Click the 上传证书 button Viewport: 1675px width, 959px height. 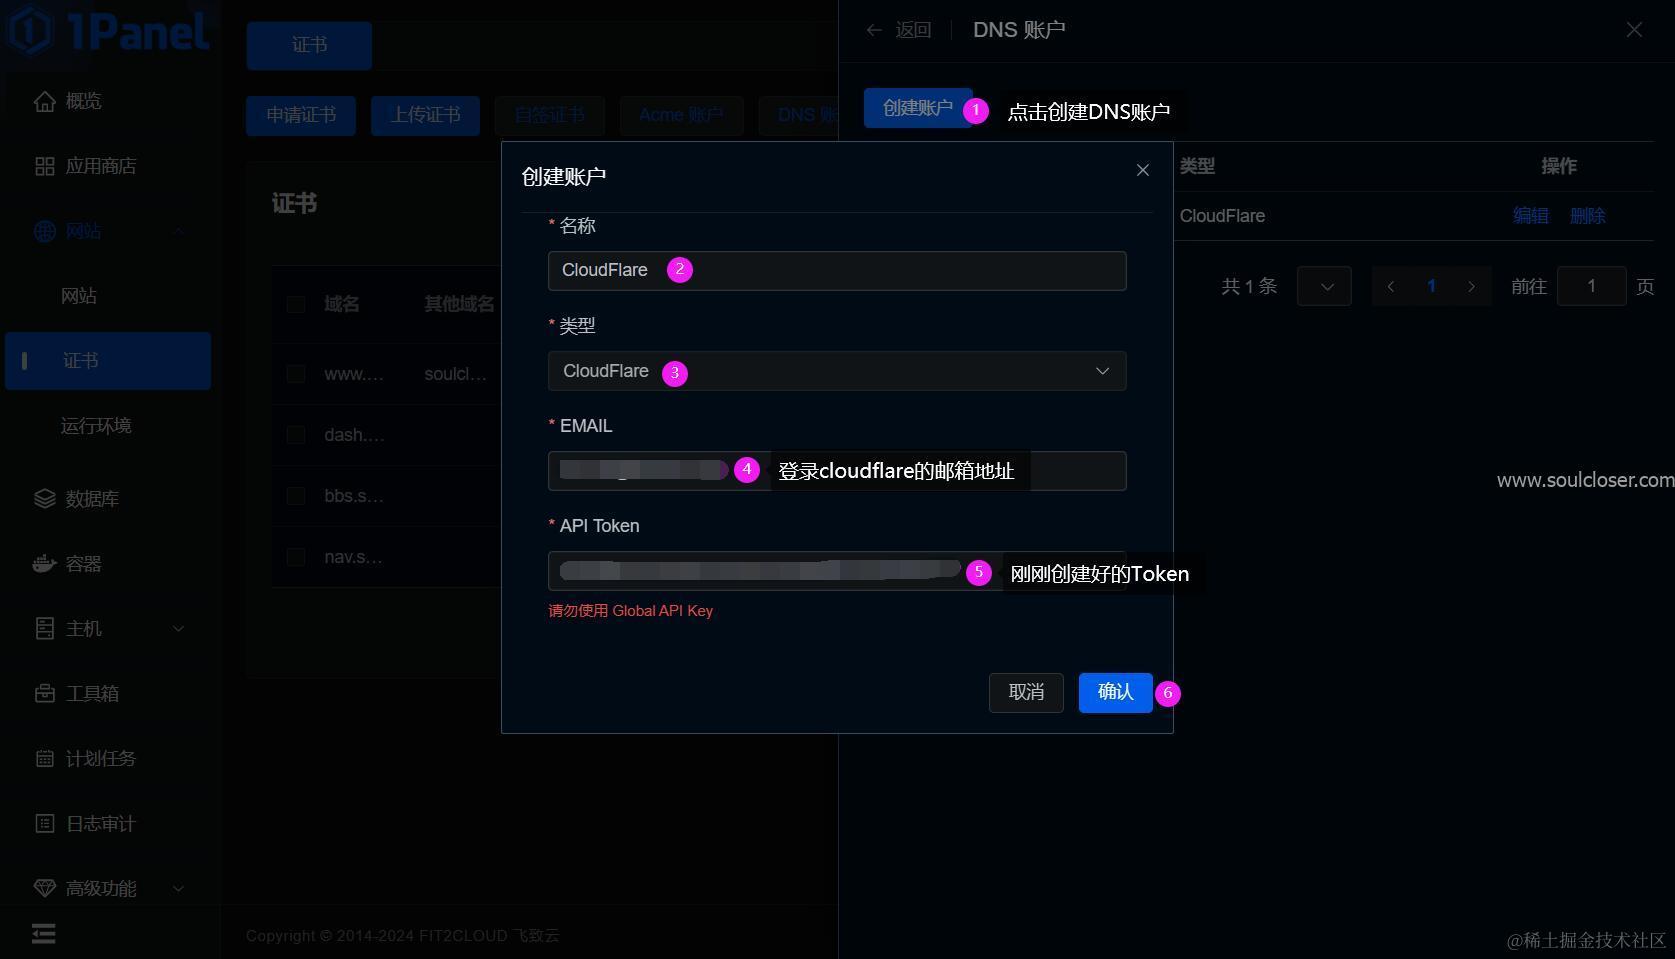point(425,115)
